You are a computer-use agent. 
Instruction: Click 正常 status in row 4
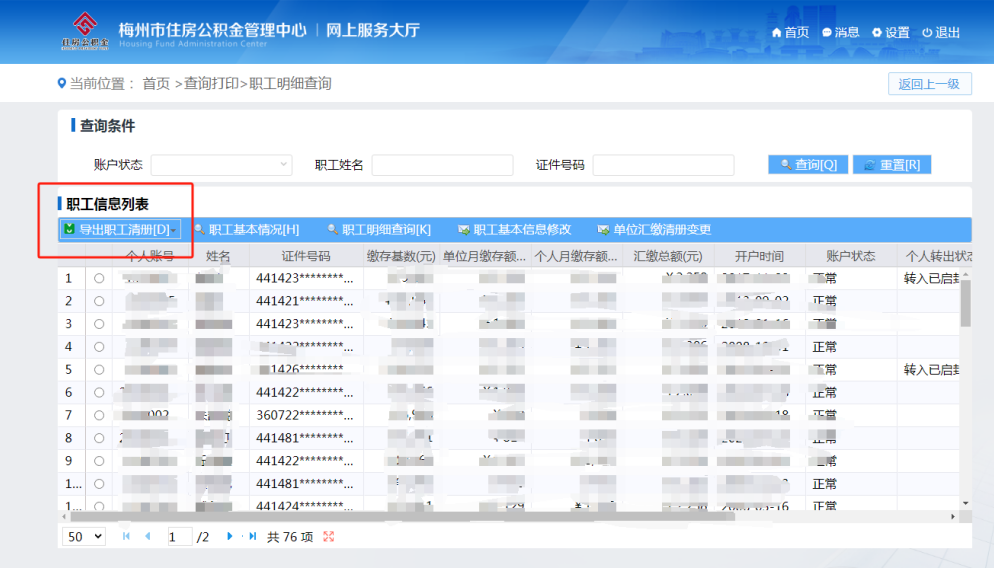click(x=825, y=347)
